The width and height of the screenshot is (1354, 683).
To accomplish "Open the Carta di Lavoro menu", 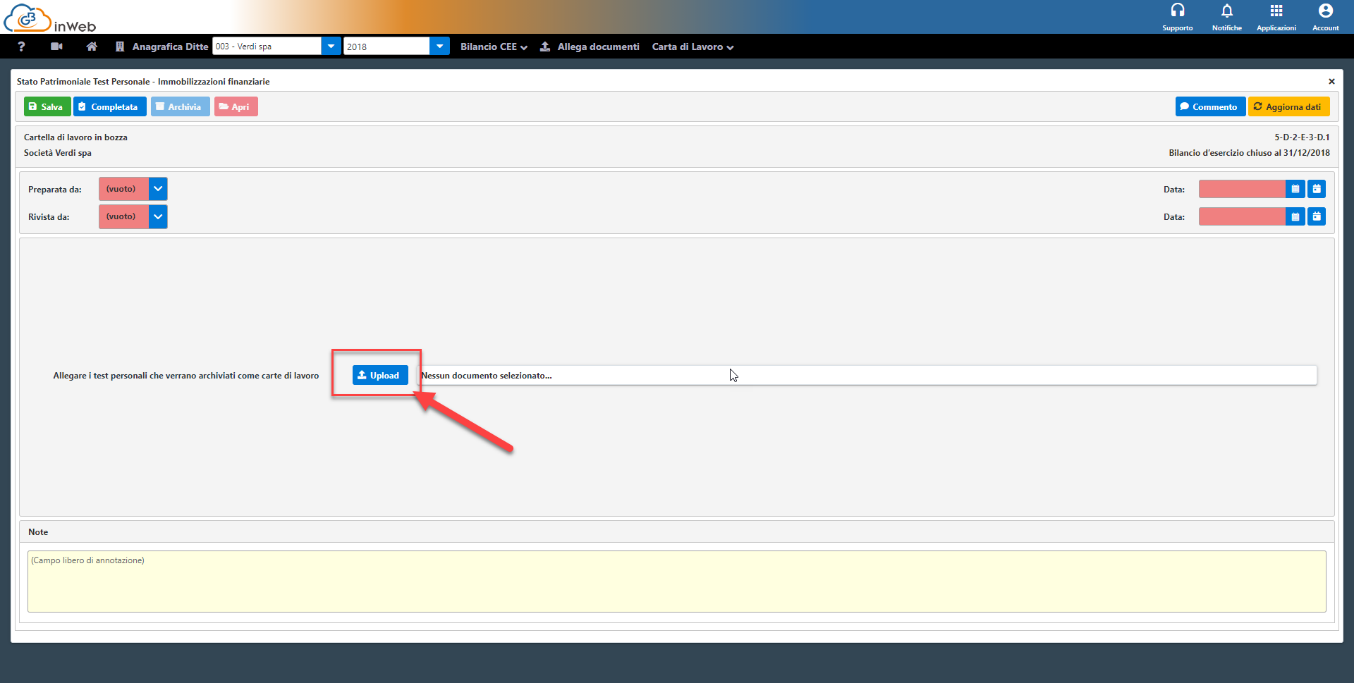I will [x=693, y=46].
